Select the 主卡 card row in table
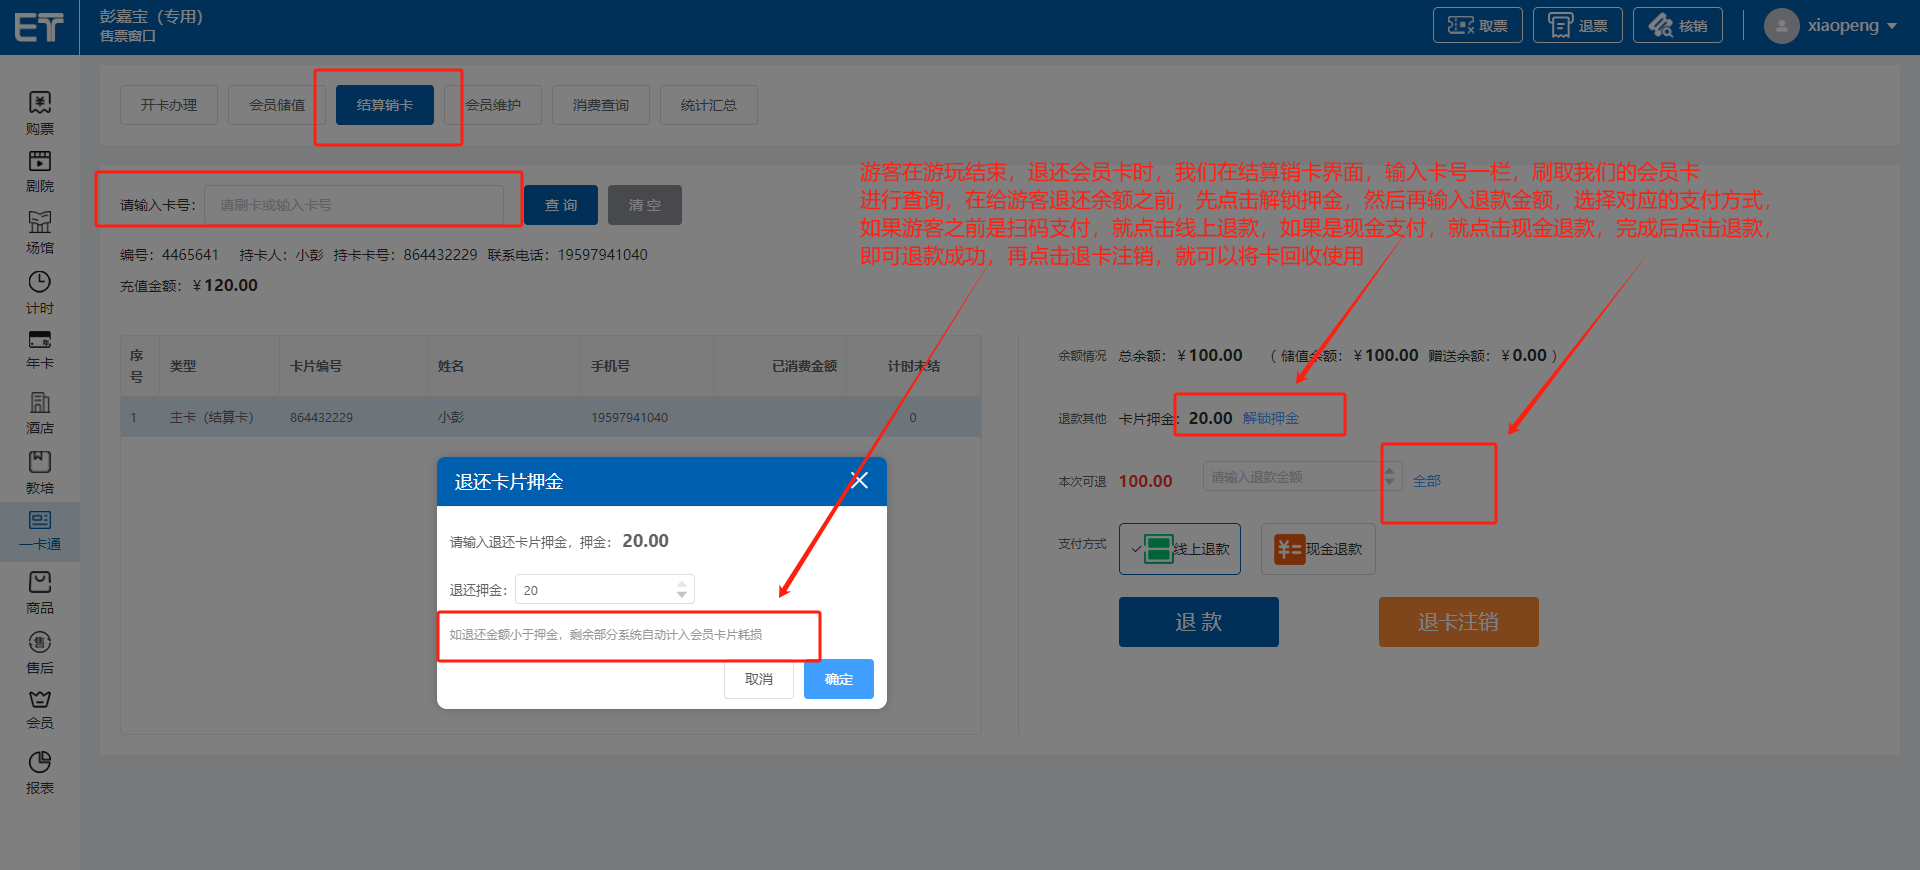The width and height of the screenshot is (1920, 870). point(550,417)
